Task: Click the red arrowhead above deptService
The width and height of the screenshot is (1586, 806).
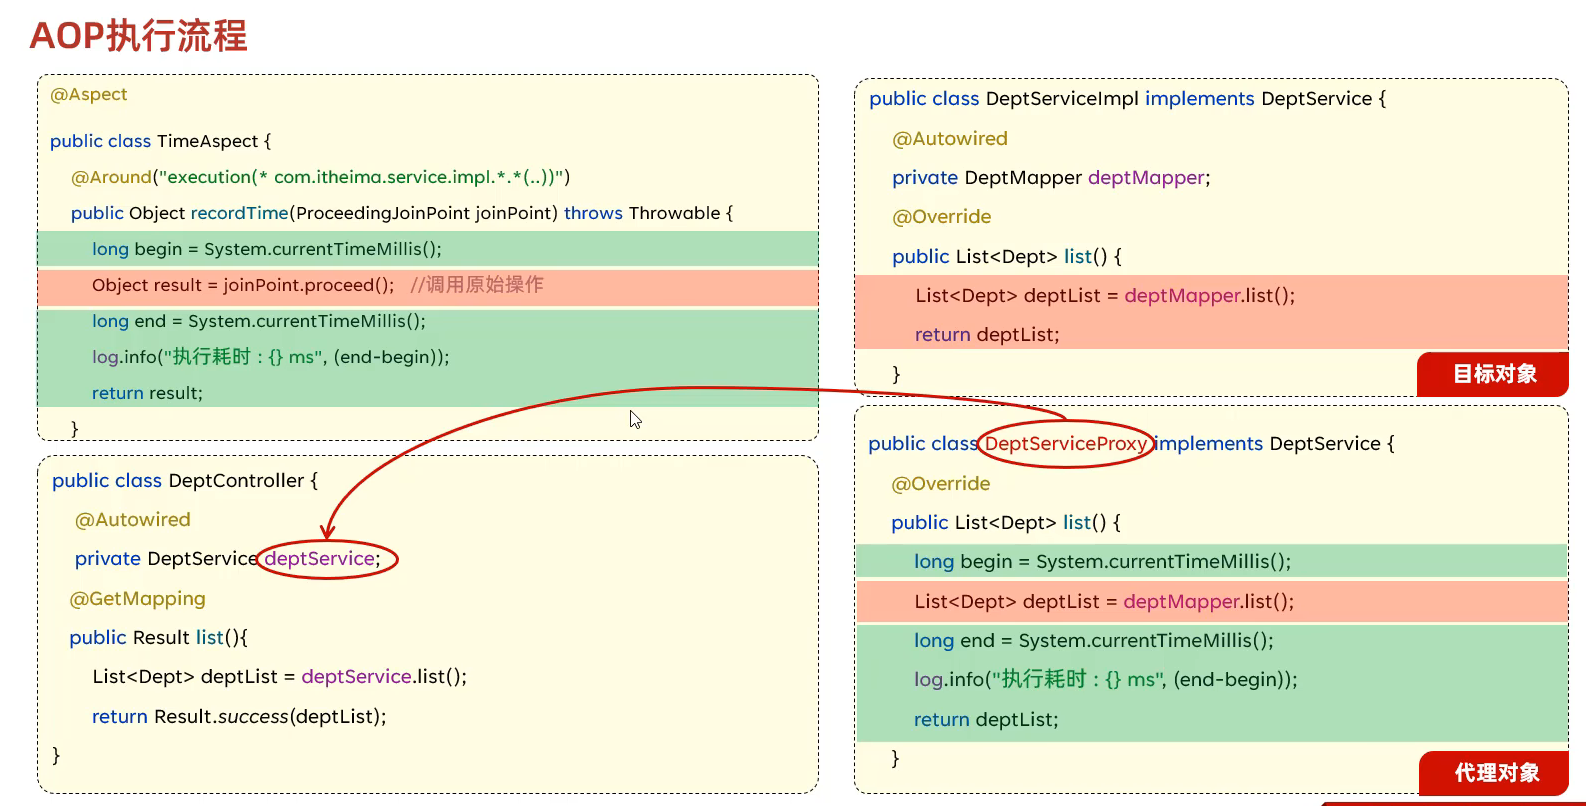Action: point(327,532)
